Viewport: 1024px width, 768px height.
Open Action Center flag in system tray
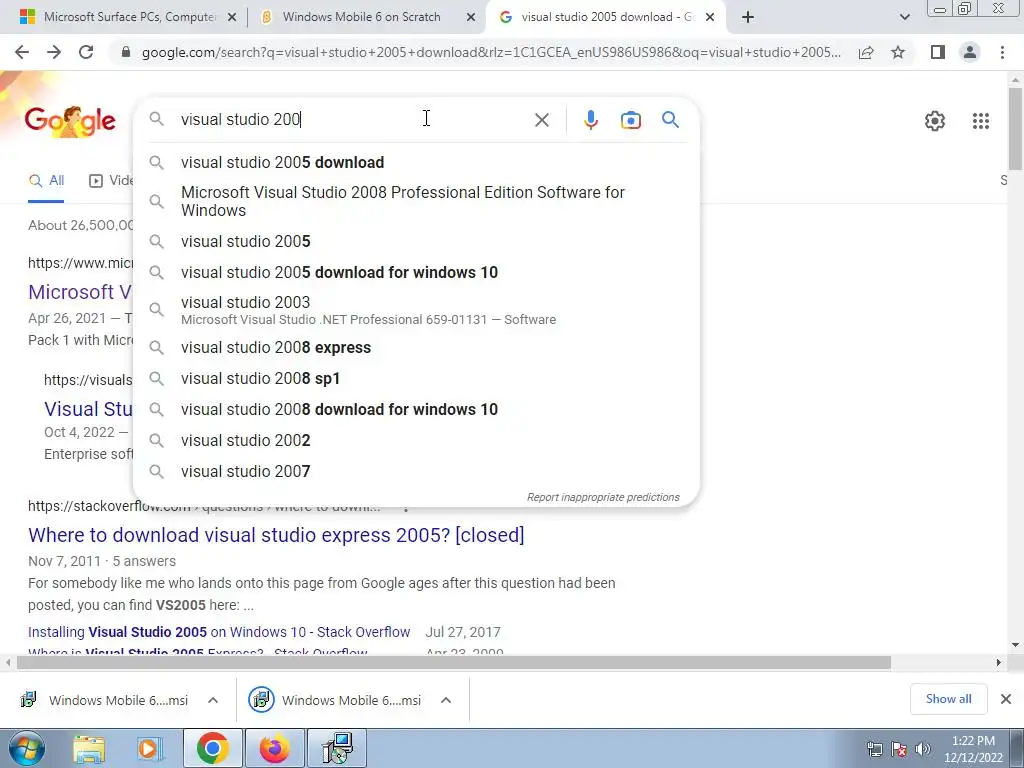[x=899, y=749]
